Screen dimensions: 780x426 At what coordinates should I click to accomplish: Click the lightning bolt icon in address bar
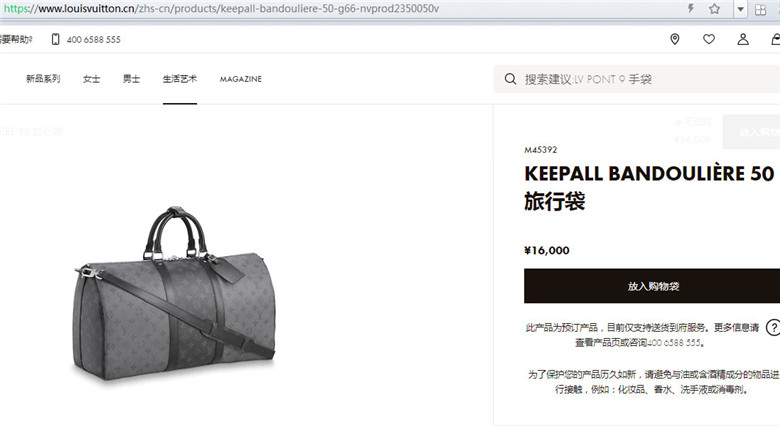pos(690,8)
